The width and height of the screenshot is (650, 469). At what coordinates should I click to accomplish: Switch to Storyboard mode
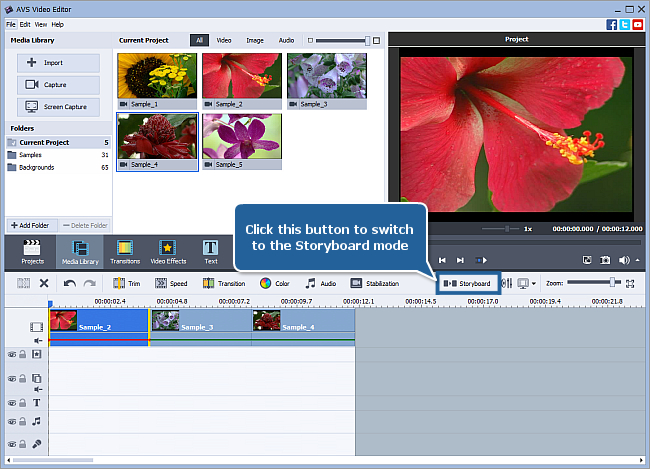point(467,284)
